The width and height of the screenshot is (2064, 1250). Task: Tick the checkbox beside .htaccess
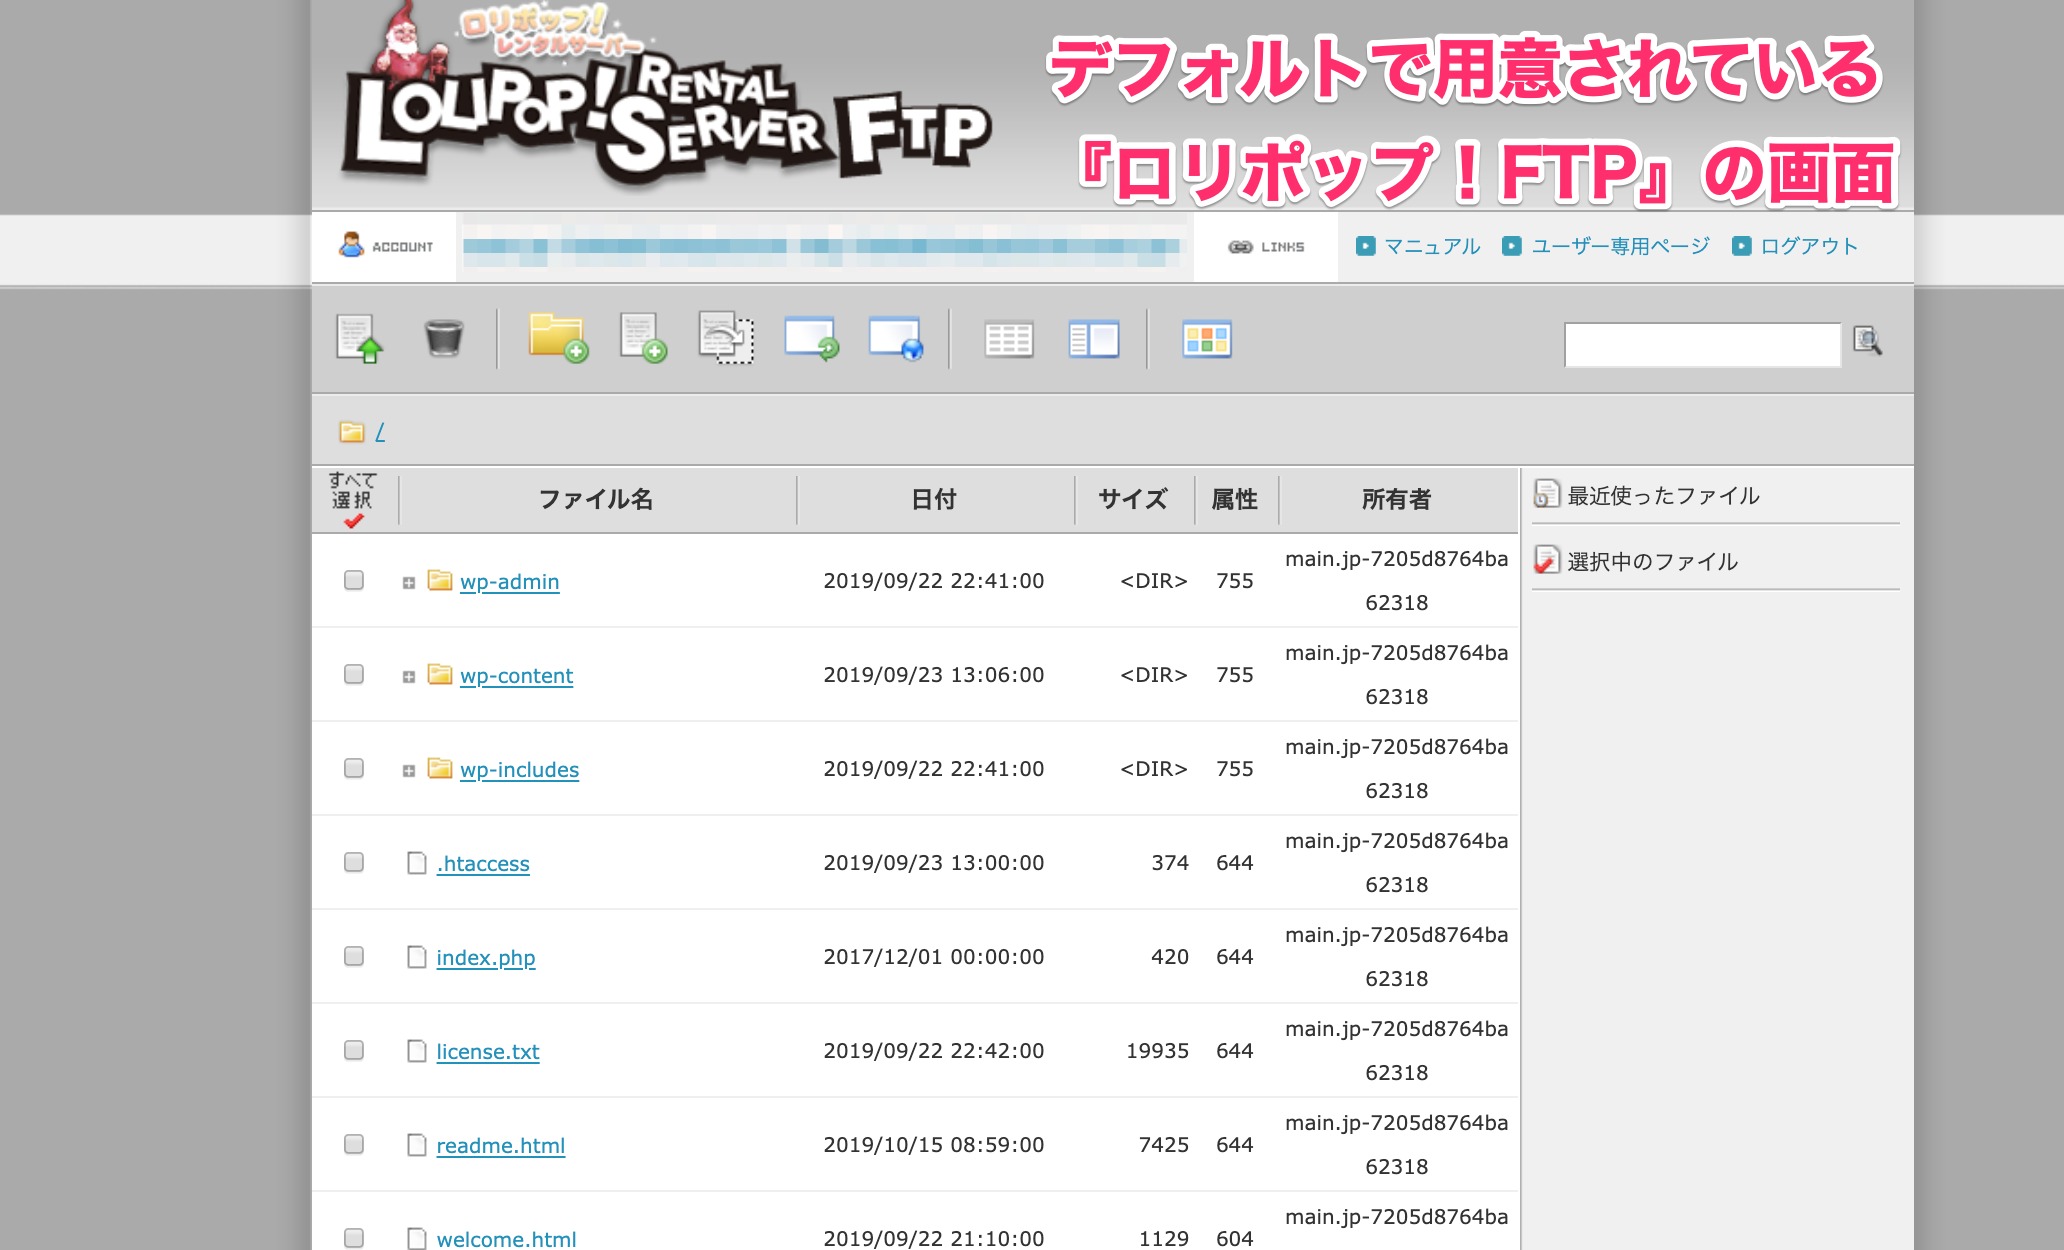(x=354, y=862)
